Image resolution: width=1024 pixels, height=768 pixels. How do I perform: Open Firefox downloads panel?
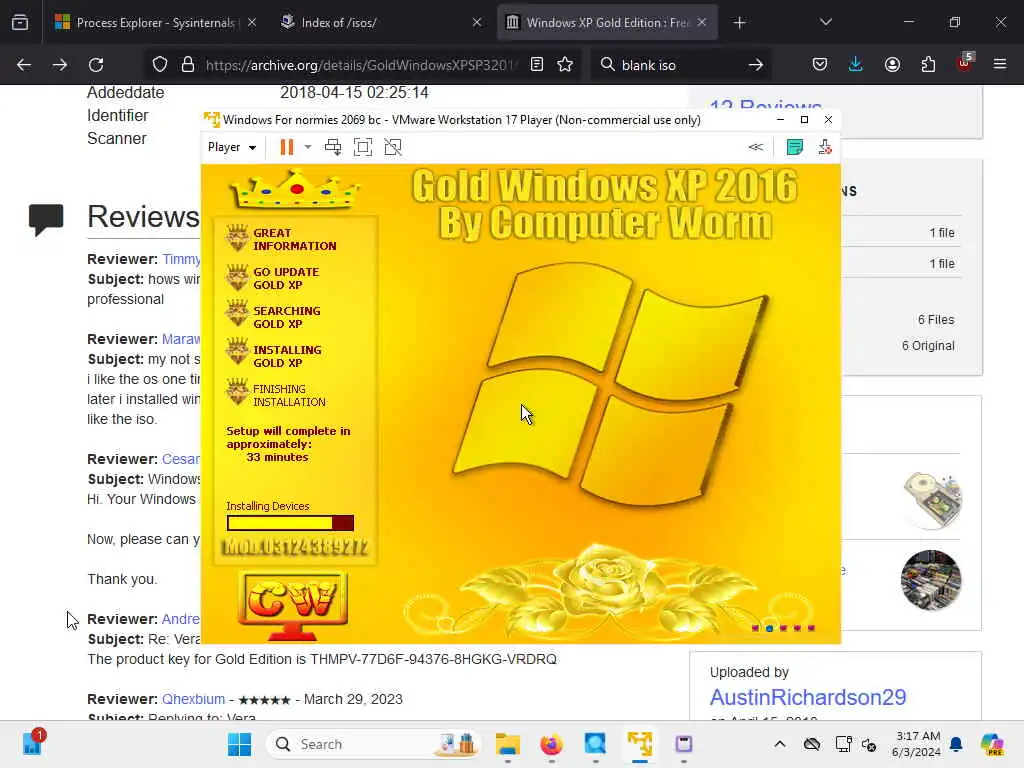coord(856,65)
